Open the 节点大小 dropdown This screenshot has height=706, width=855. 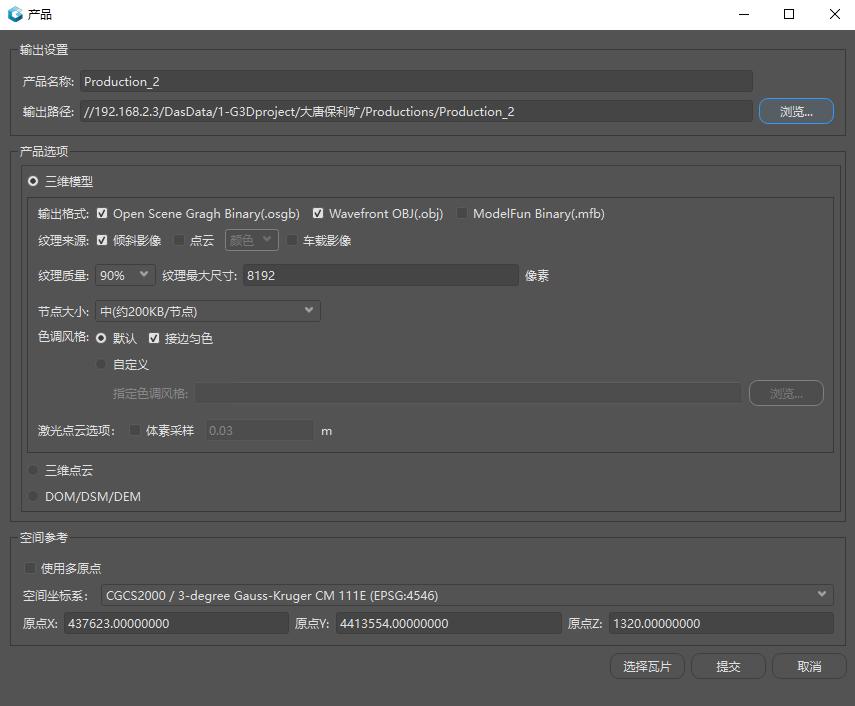[208, 311]
